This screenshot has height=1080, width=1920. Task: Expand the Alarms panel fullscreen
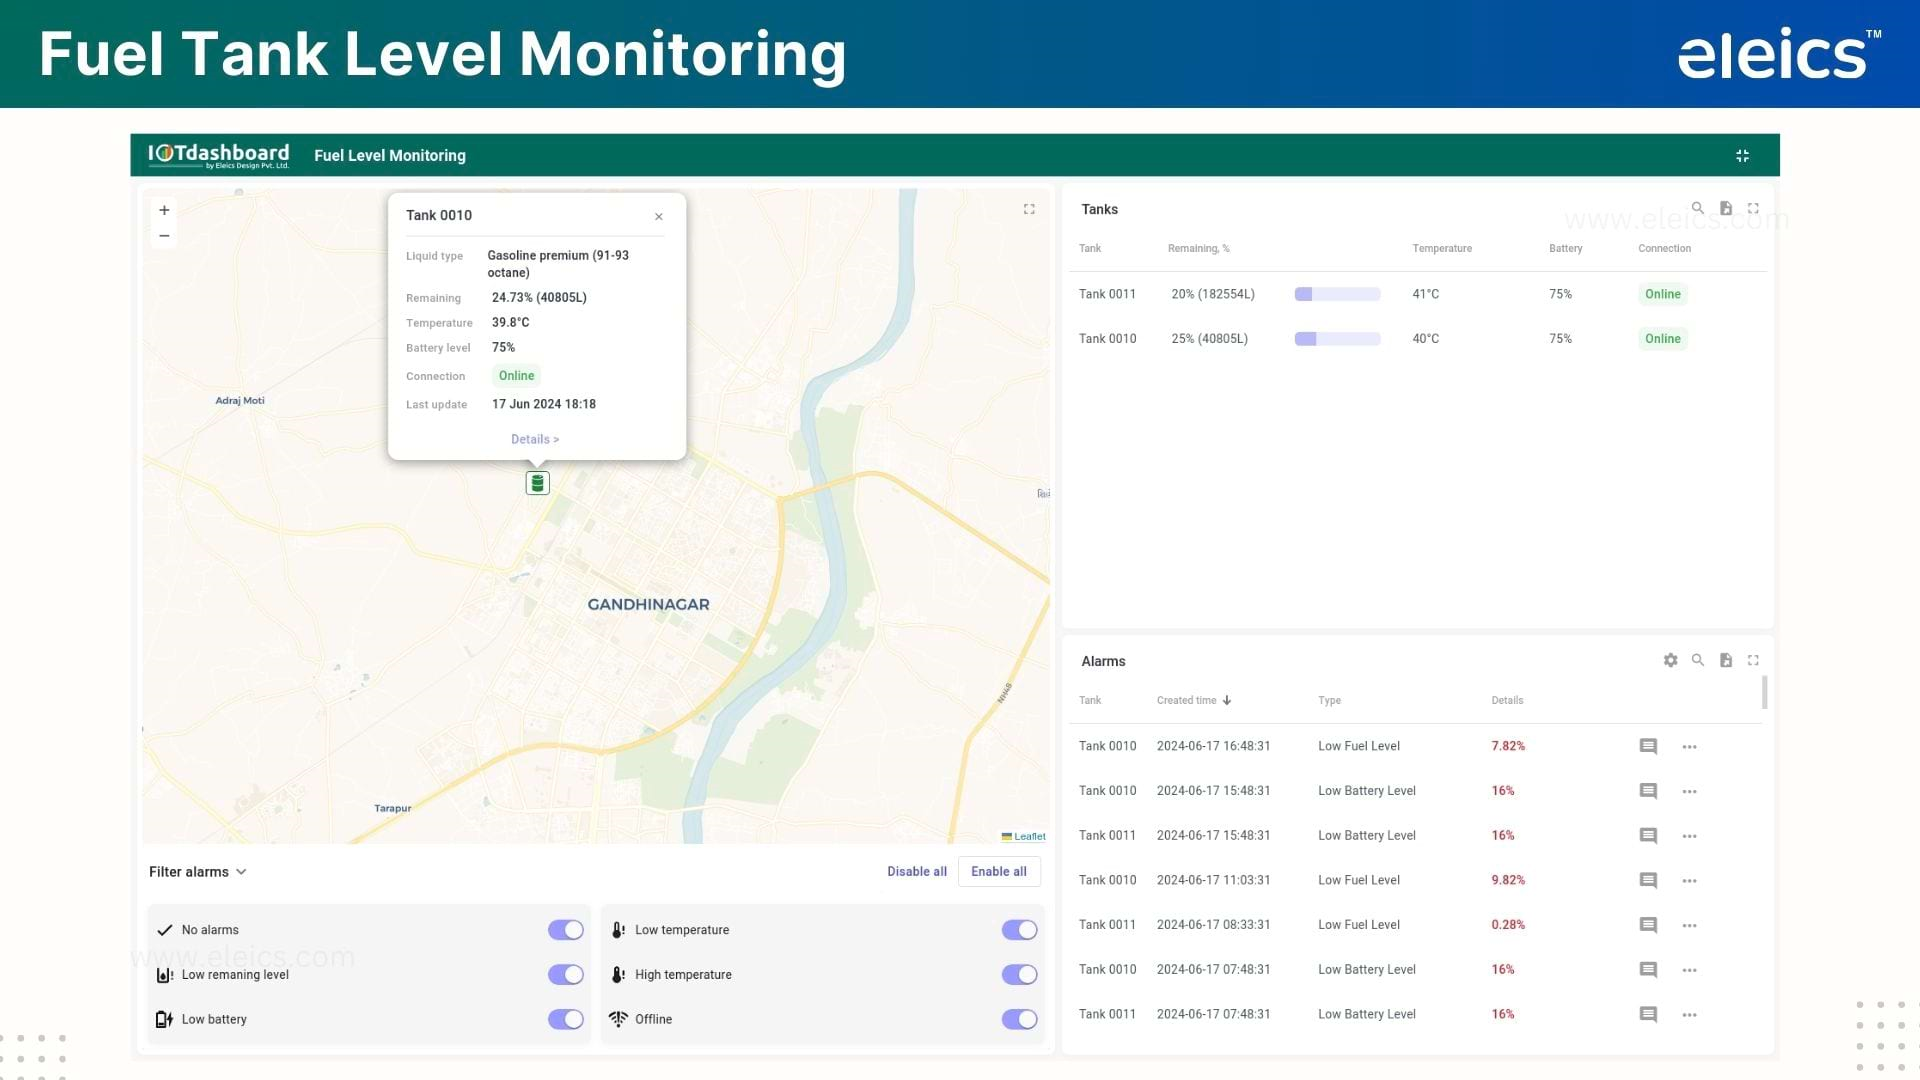point(1753,660)
